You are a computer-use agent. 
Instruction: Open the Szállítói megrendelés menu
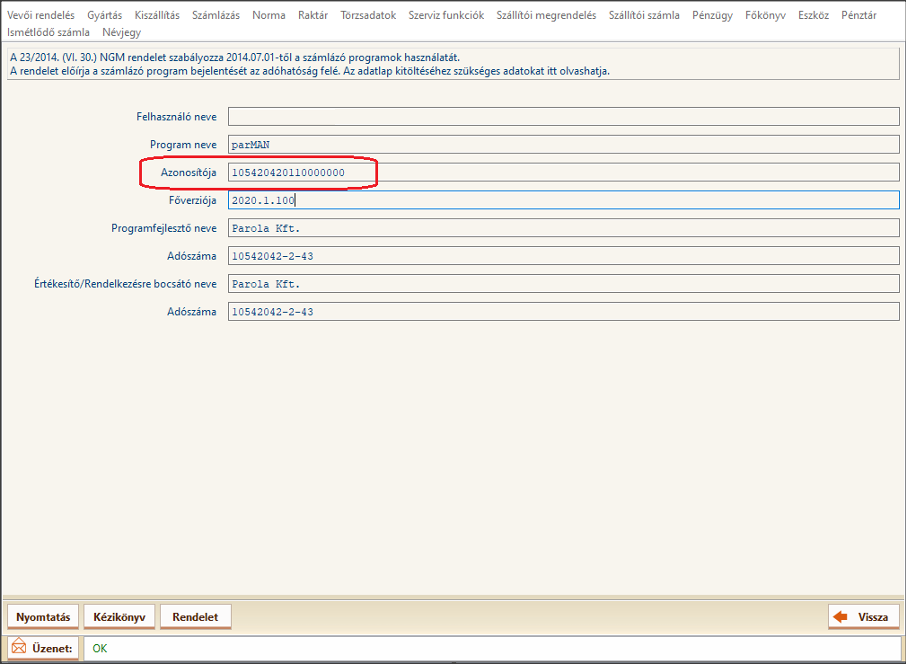(546, 16)
